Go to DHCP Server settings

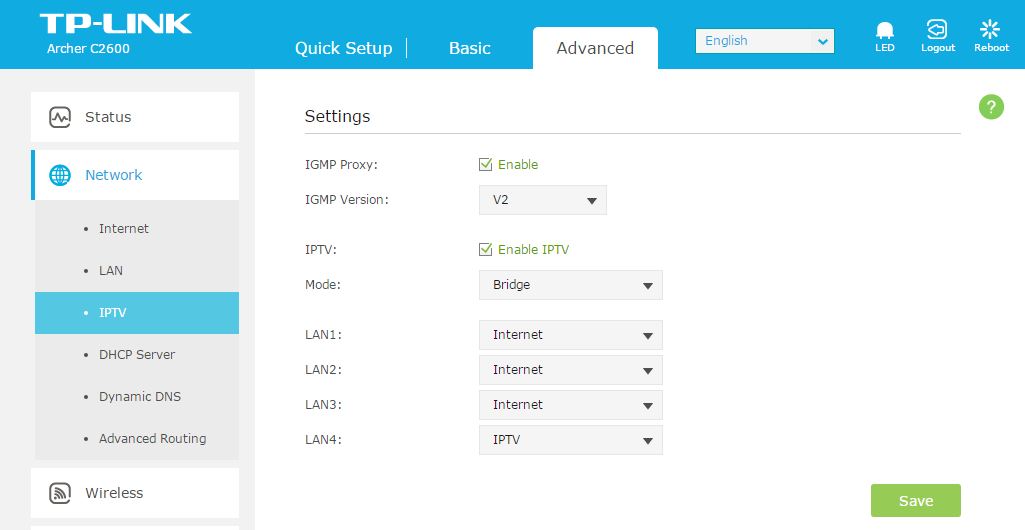click(x=137, y=355)
